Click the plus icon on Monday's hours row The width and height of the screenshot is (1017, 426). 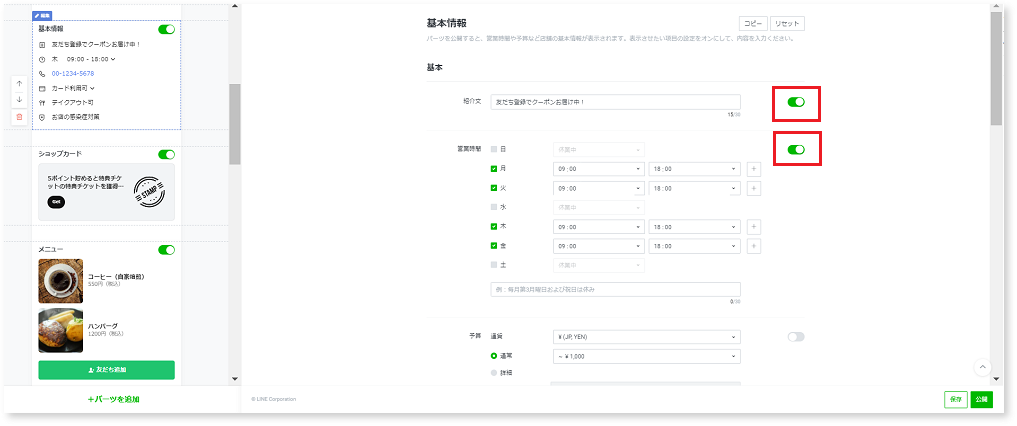pos(754,169)
